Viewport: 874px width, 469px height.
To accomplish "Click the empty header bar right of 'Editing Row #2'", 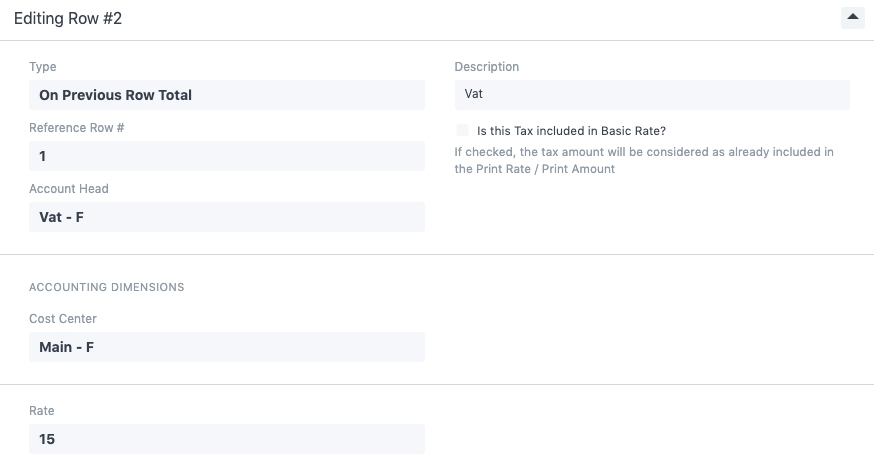I will (480, 19).
